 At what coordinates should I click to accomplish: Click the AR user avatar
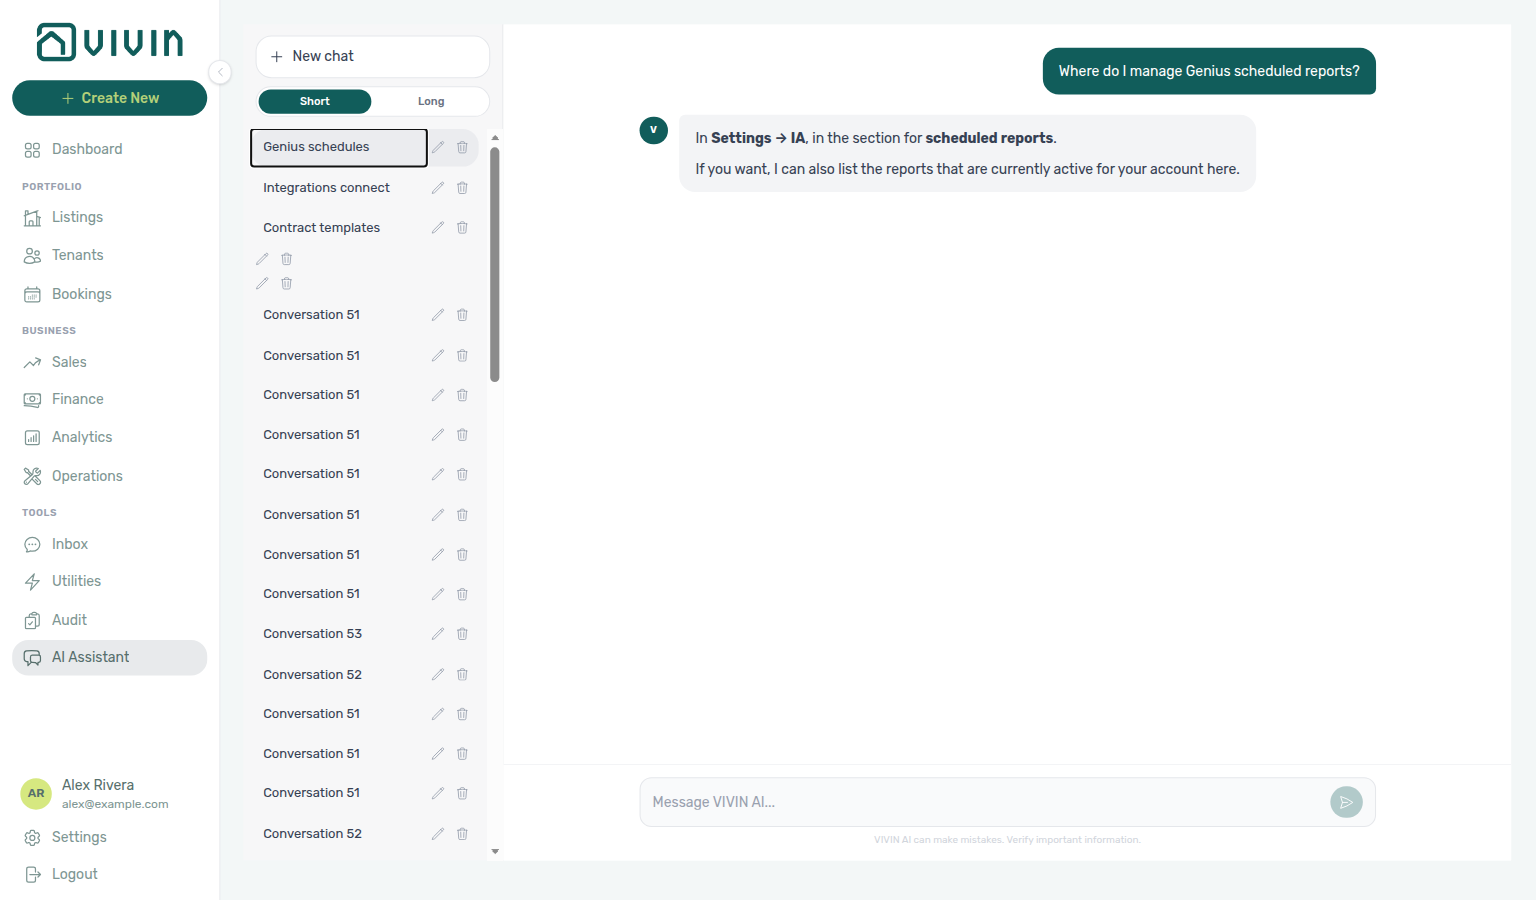(x=36, y=794)
